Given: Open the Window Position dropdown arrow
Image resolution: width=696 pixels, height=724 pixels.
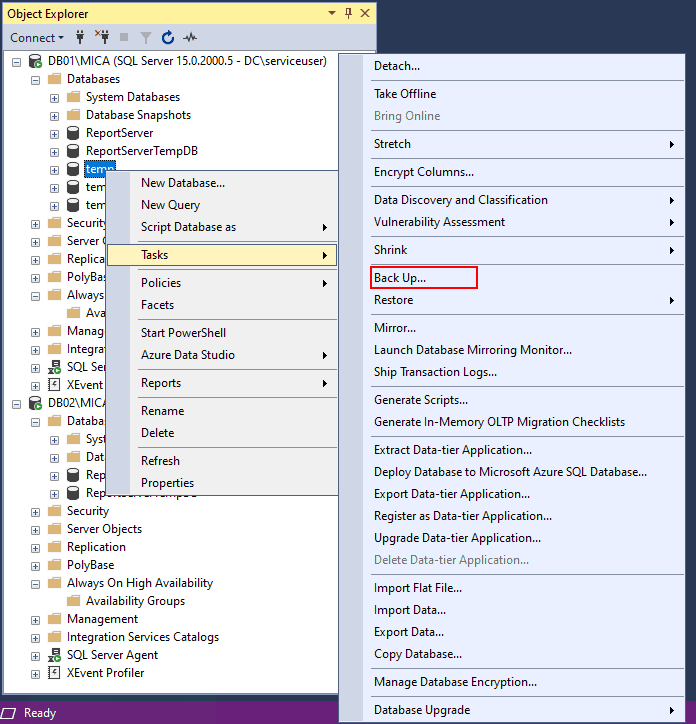Looking at the screenshot, I should pos(331,14).
